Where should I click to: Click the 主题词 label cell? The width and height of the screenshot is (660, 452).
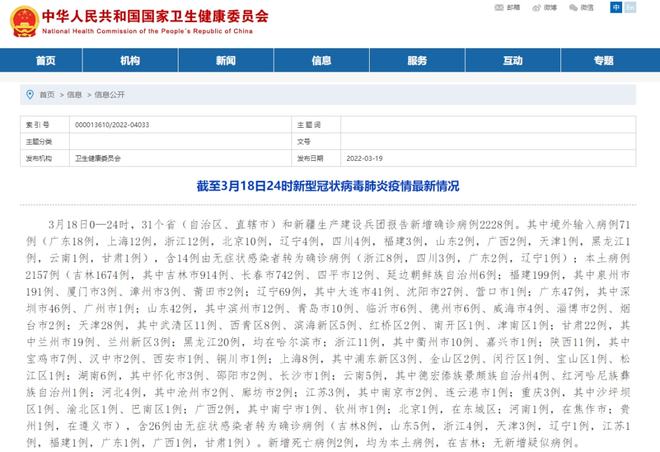pos(316,125)
